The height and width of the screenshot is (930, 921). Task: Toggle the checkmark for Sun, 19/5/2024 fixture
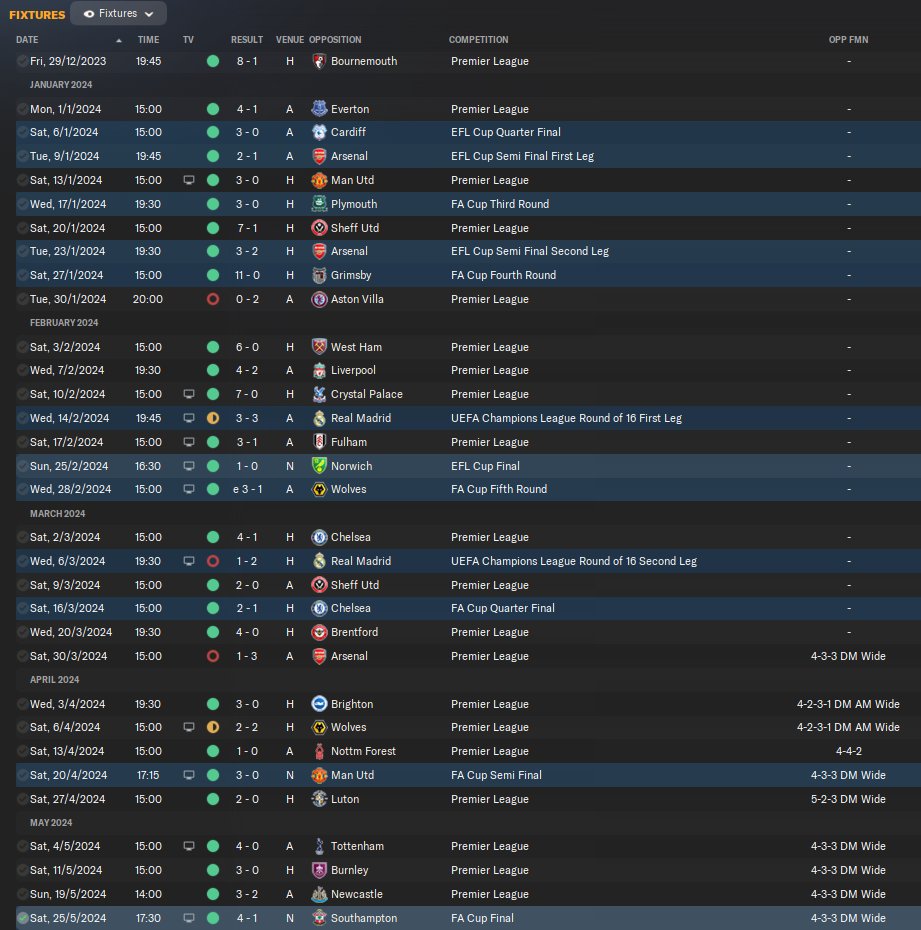[22, 894]
